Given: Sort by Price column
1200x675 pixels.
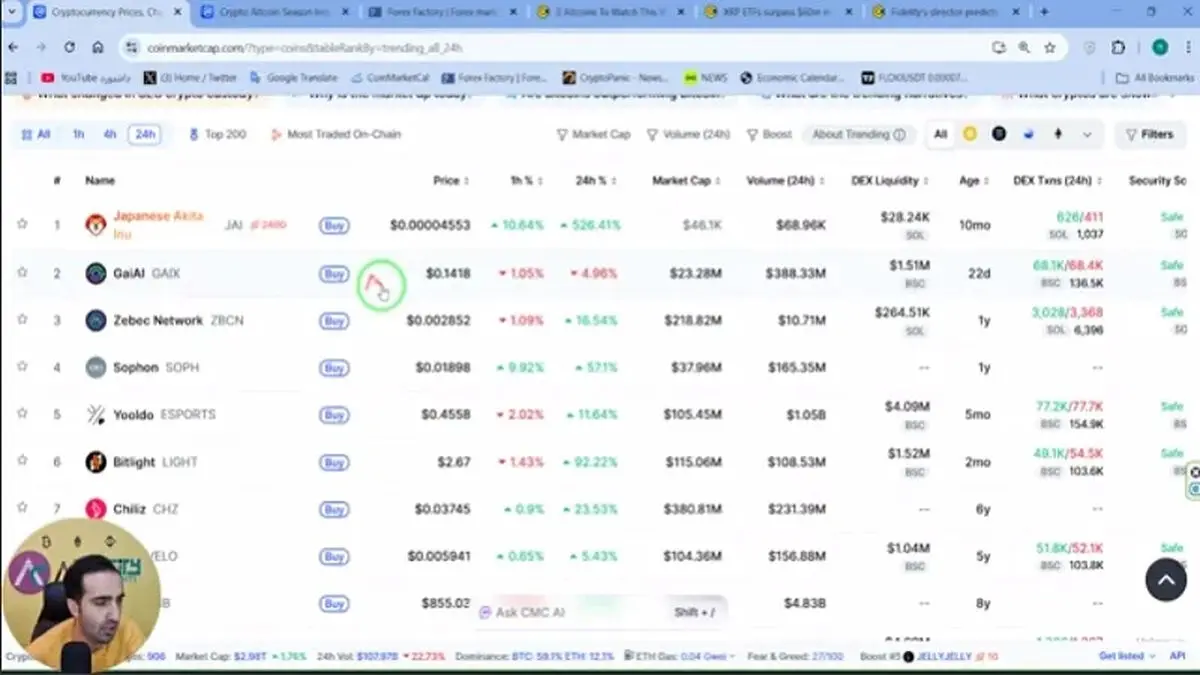Looking at the screenshot, I should pyautogui.click(x=452, y=181).
